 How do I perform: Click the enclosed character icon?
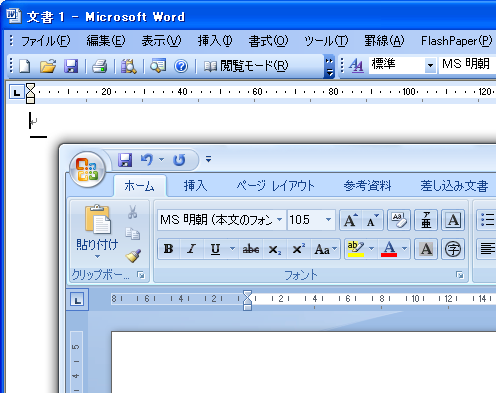(x=453, y=249)
